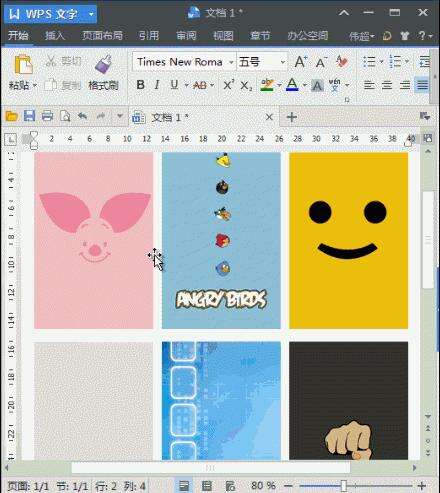Toggle strikethrough AB formatting

click(x=200, y=85)
